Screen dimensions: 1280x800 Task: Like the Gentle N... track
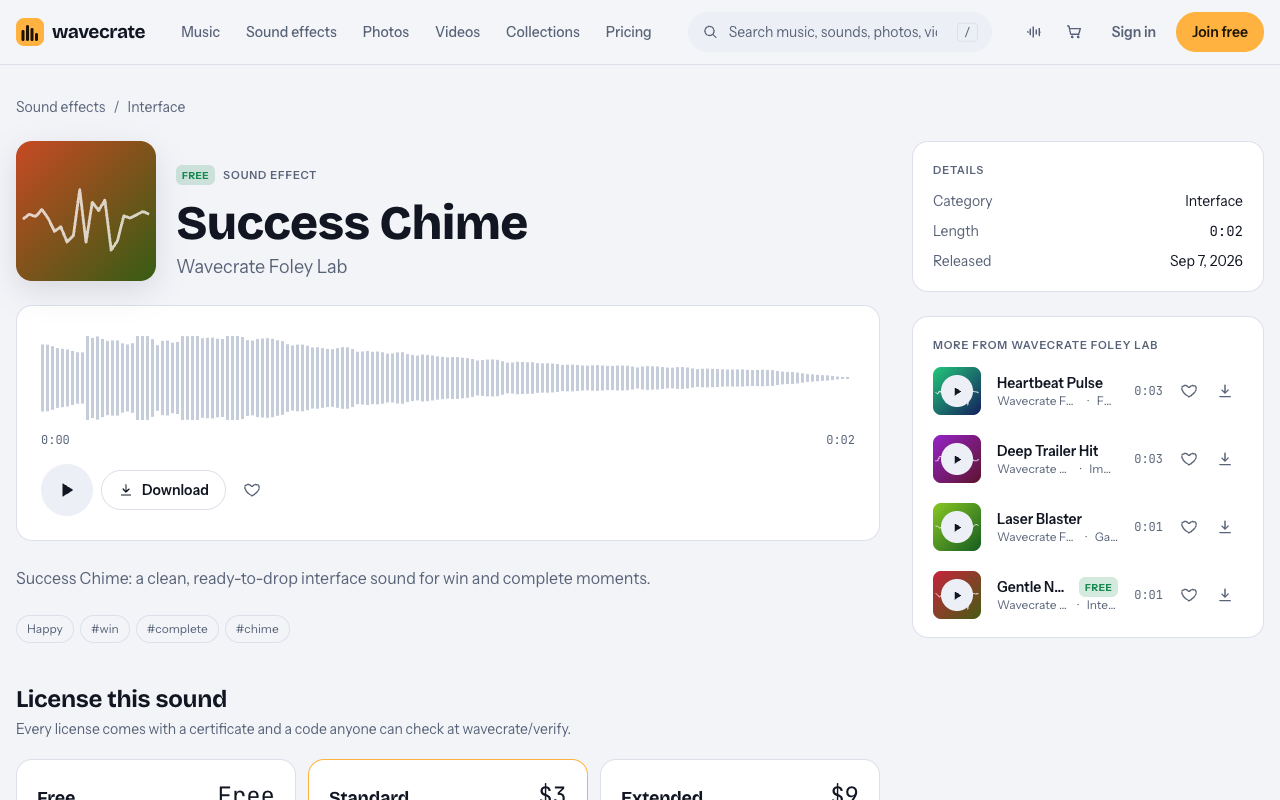[x=1189, y=595]
